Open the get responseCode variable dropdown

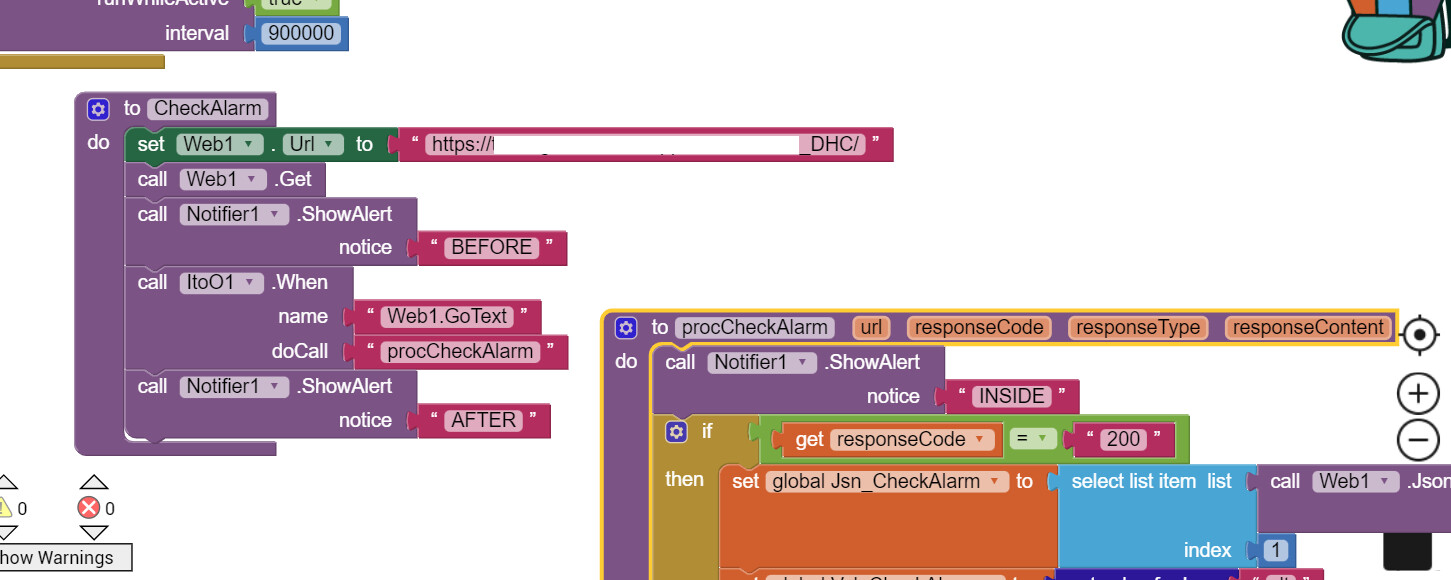[982, 439]
